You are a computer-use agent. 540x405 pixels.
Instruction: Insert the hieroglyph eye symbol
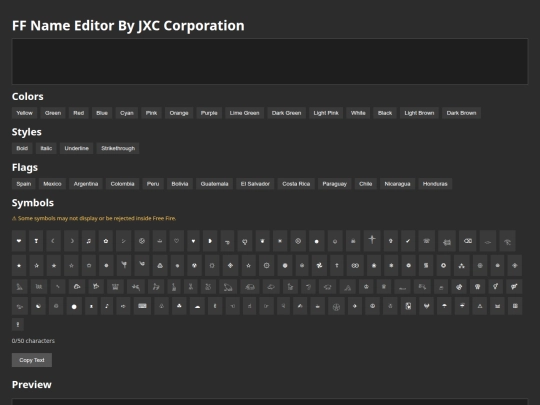(x=507, y=241)
